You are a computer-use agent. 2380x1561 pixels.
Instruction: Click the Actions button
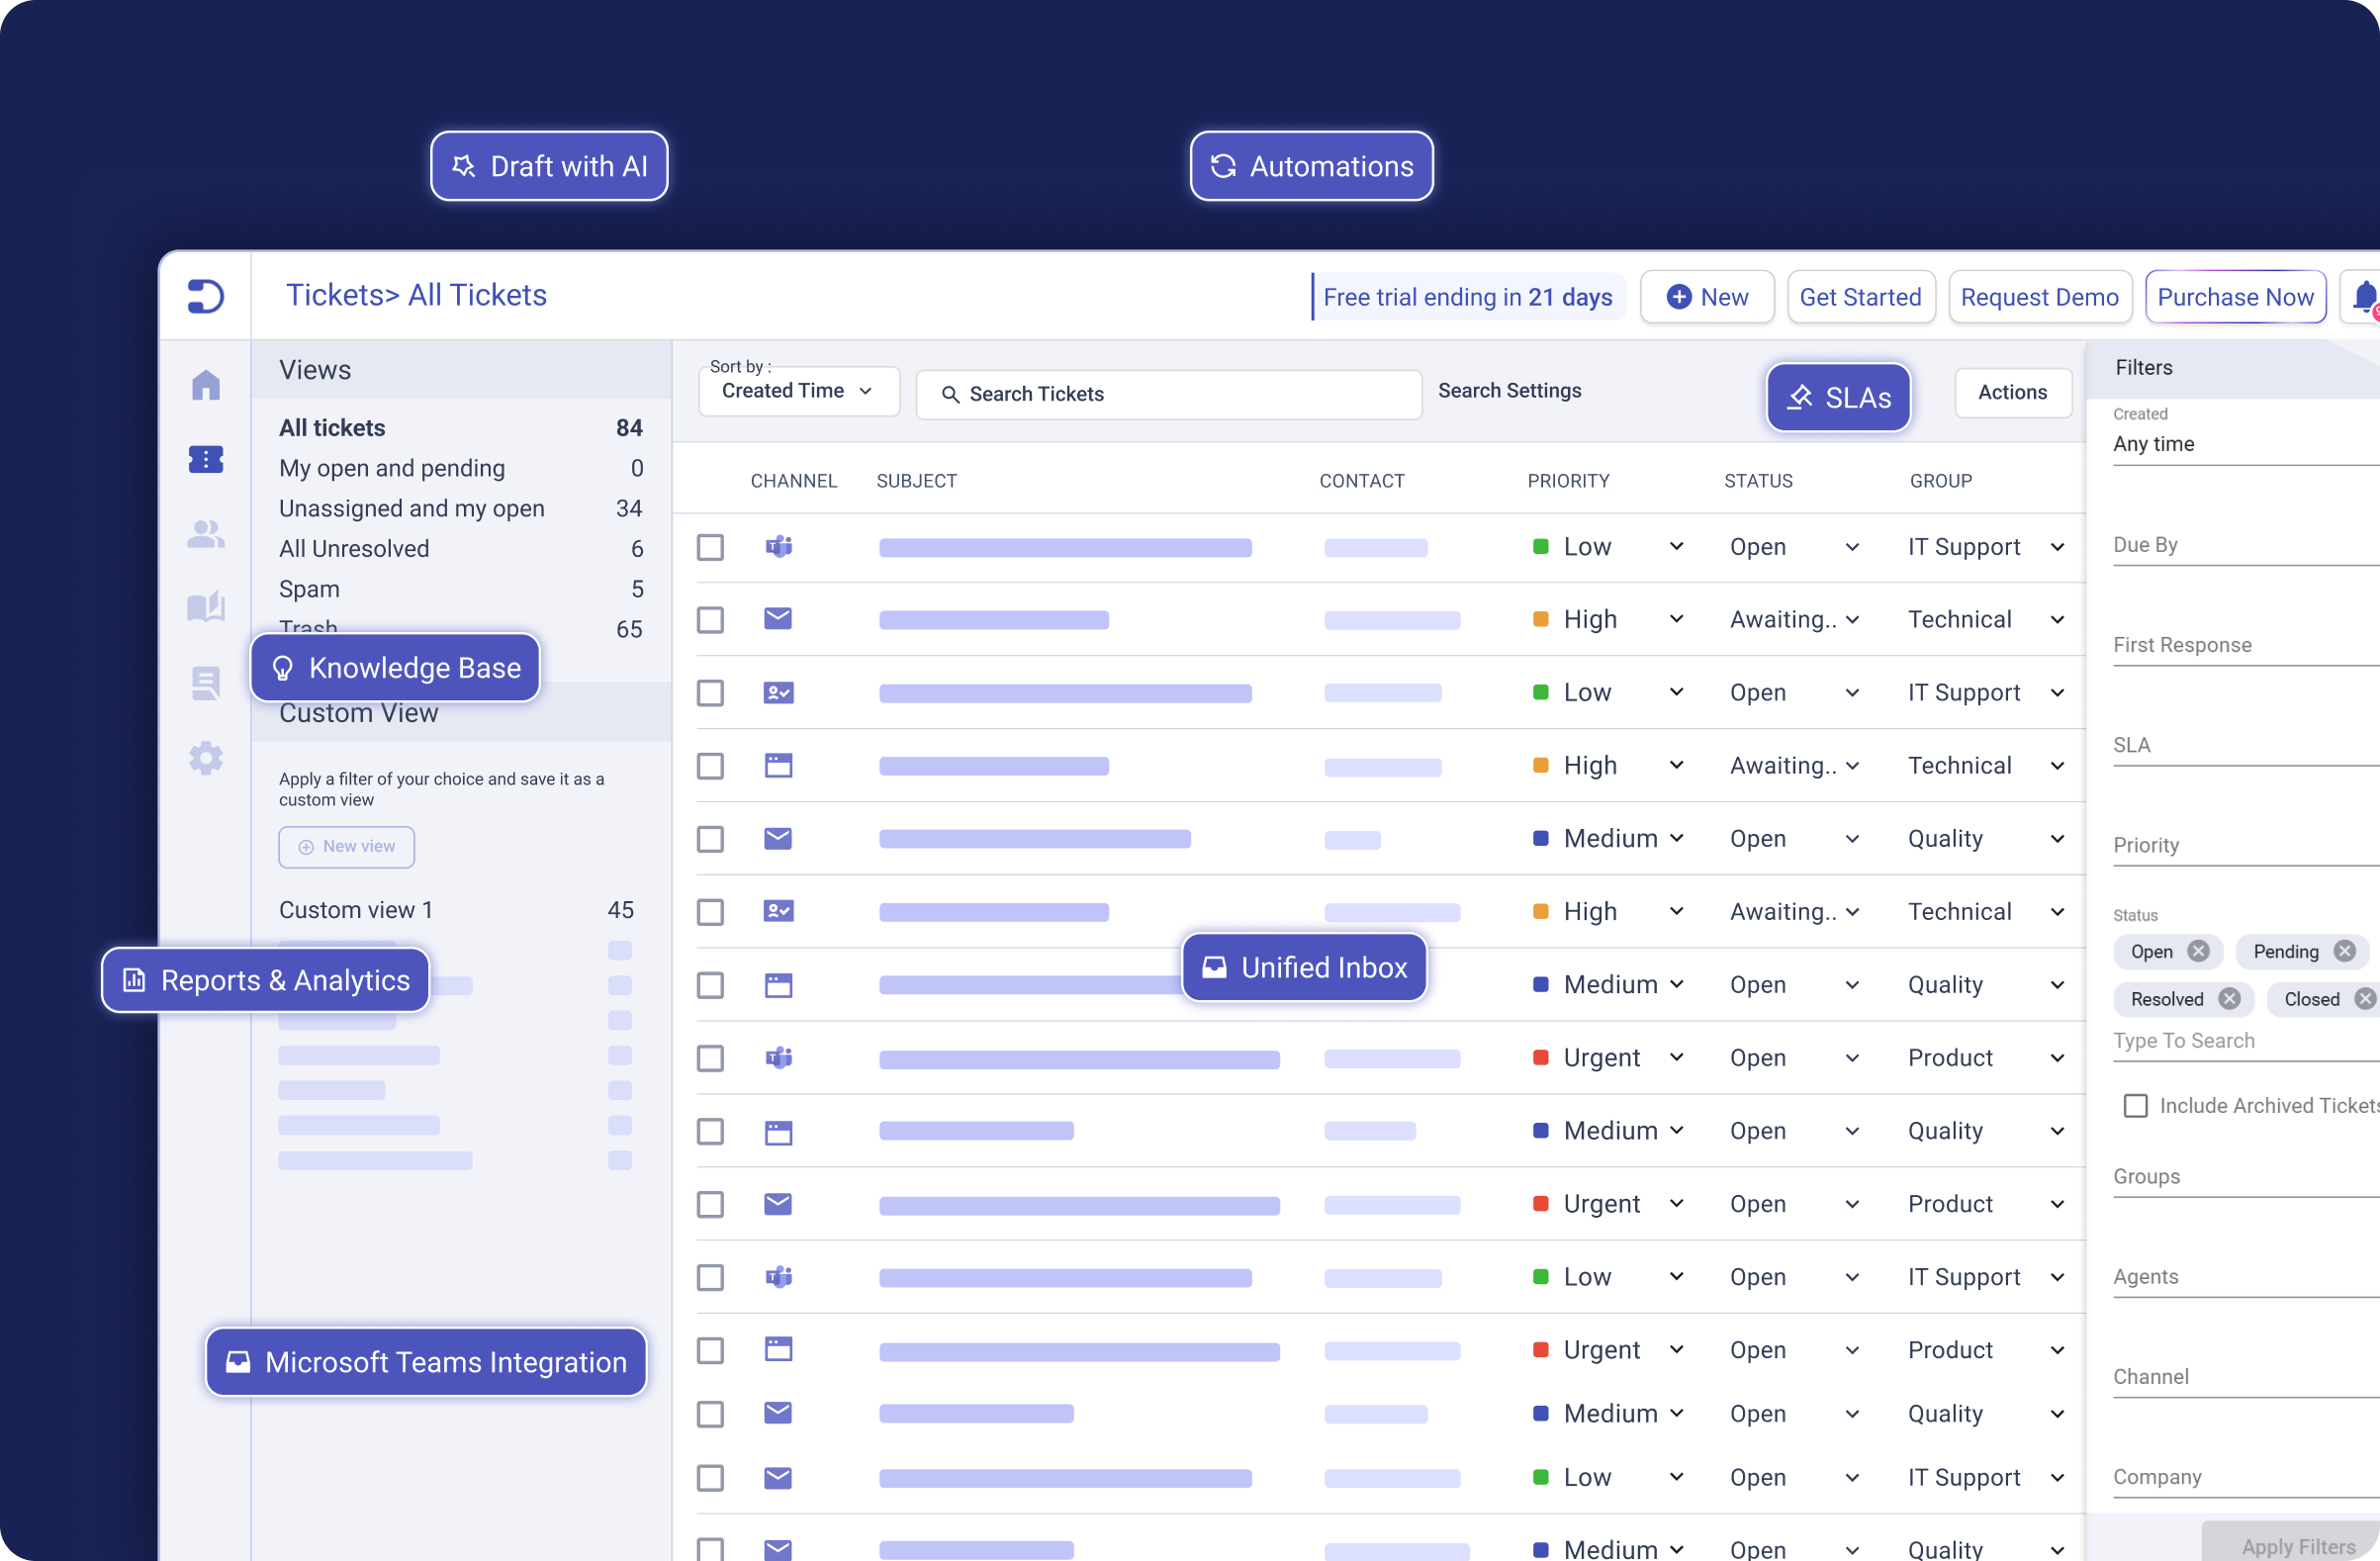click(x=2012, y=392)
